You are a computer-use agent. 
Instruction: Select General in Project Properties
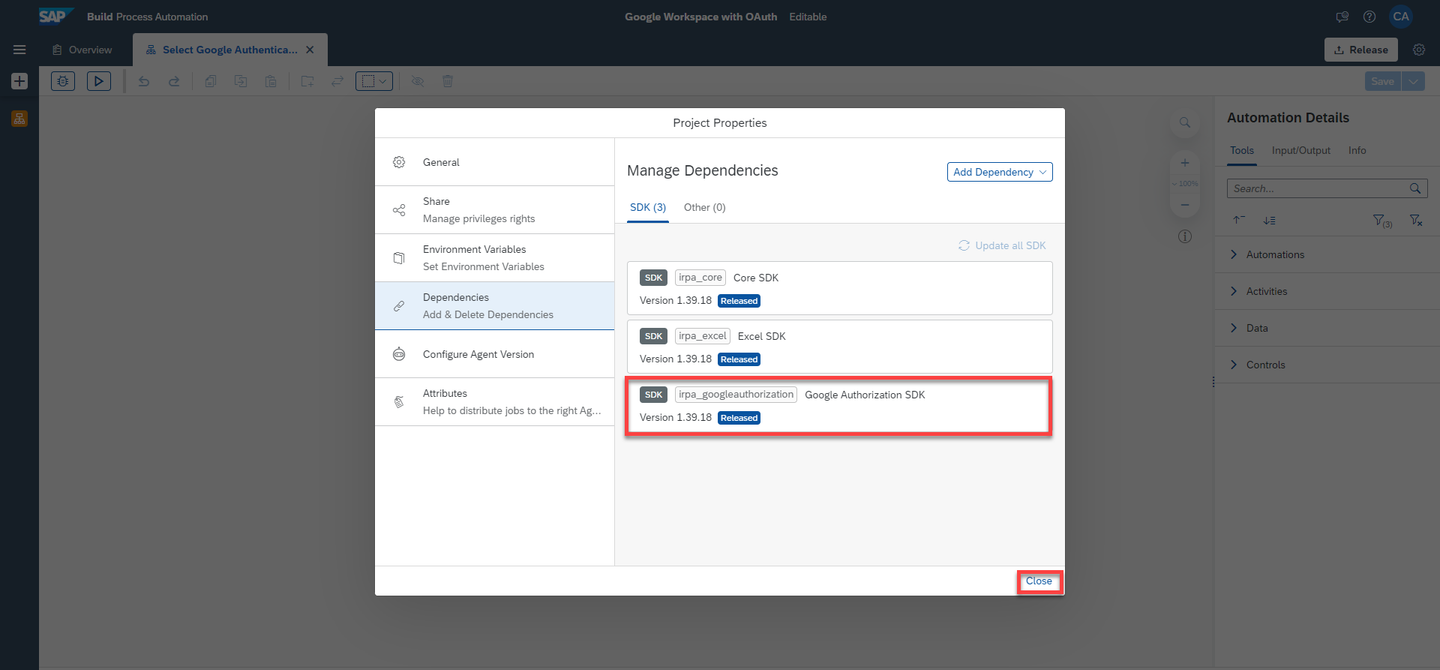click(495, 162)
